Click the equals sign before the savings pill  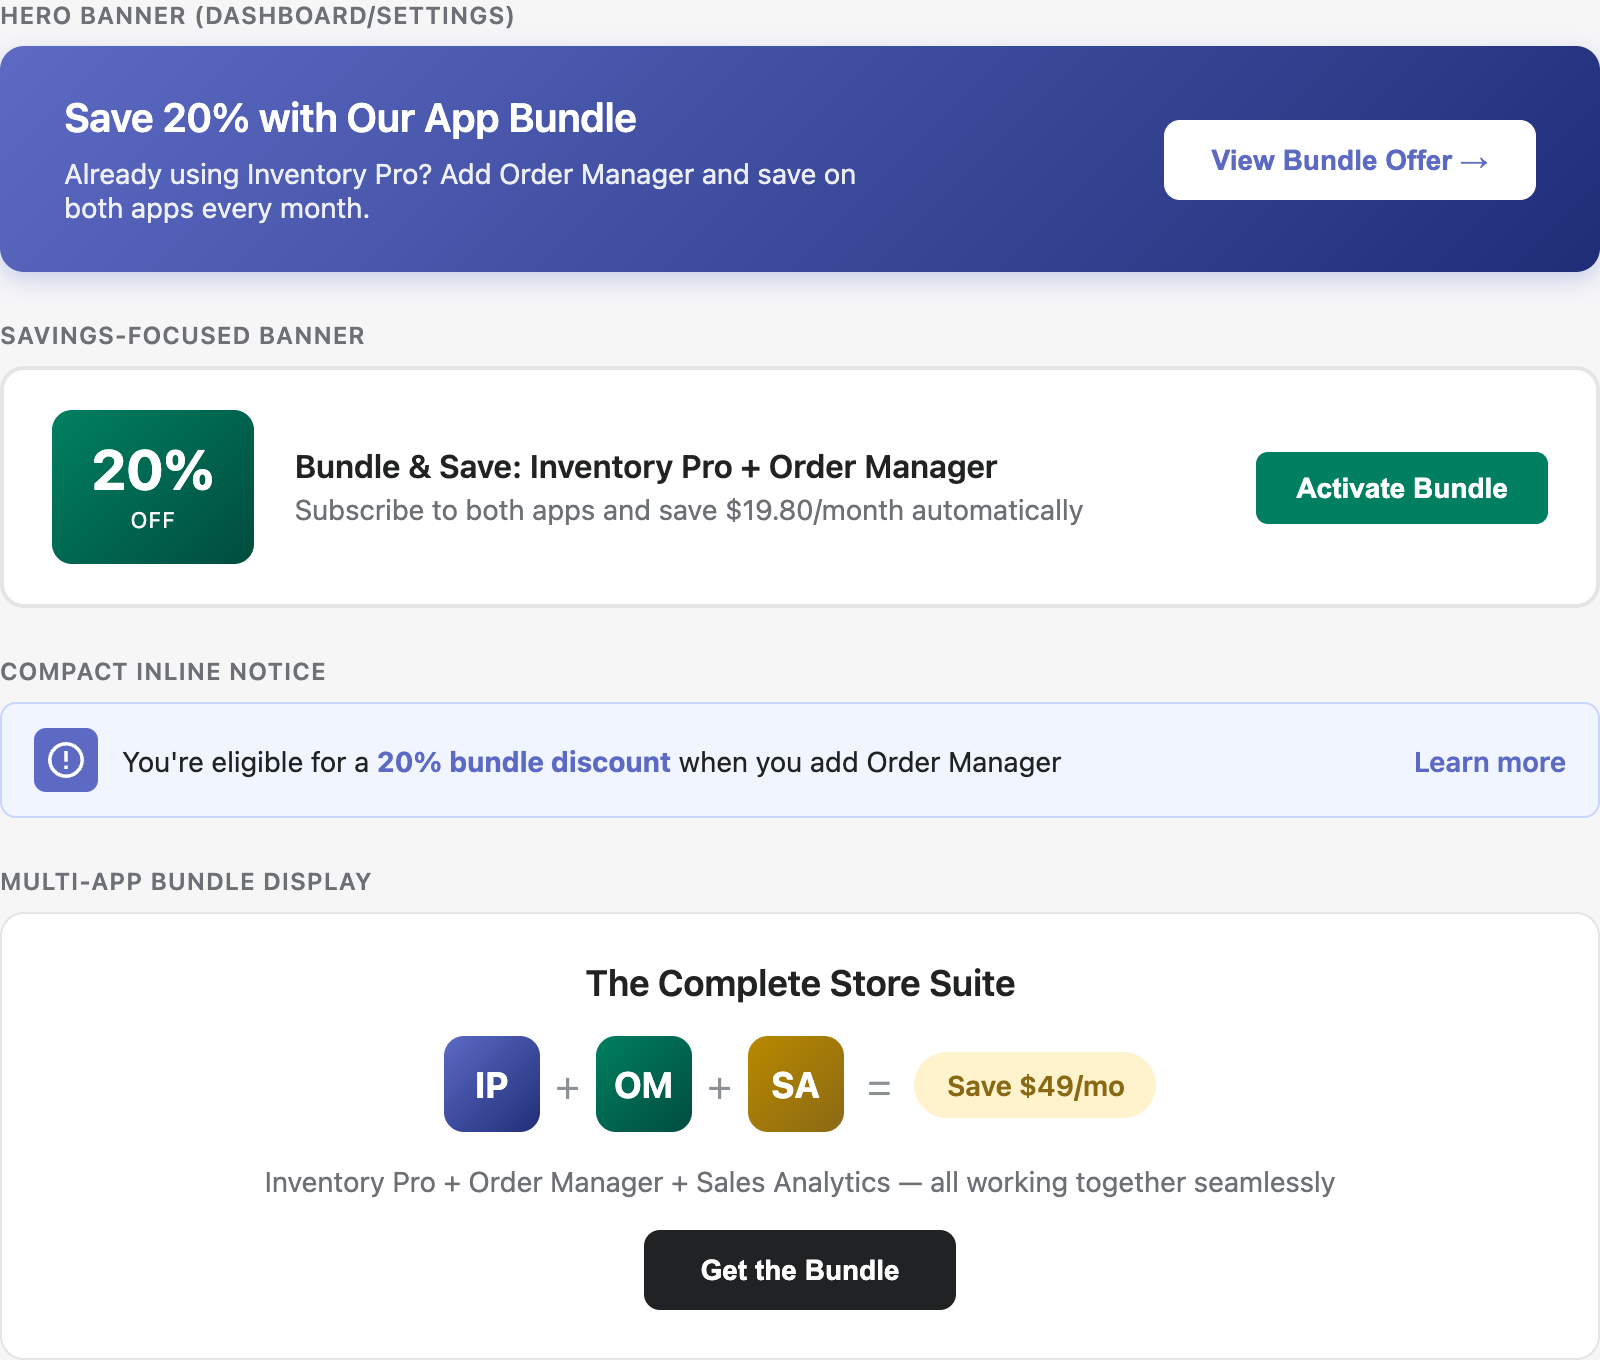coord(878,1085)
